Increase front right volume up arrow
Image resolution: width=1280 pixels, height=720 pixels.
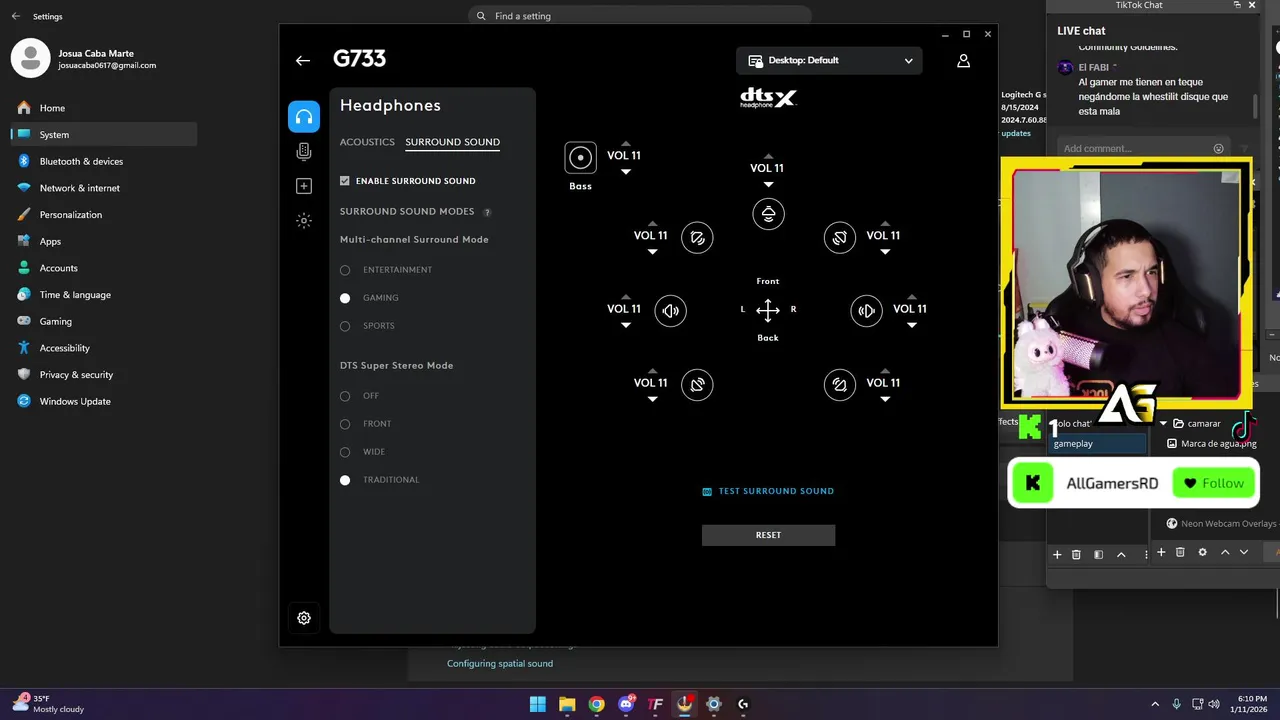pos(885,223)
